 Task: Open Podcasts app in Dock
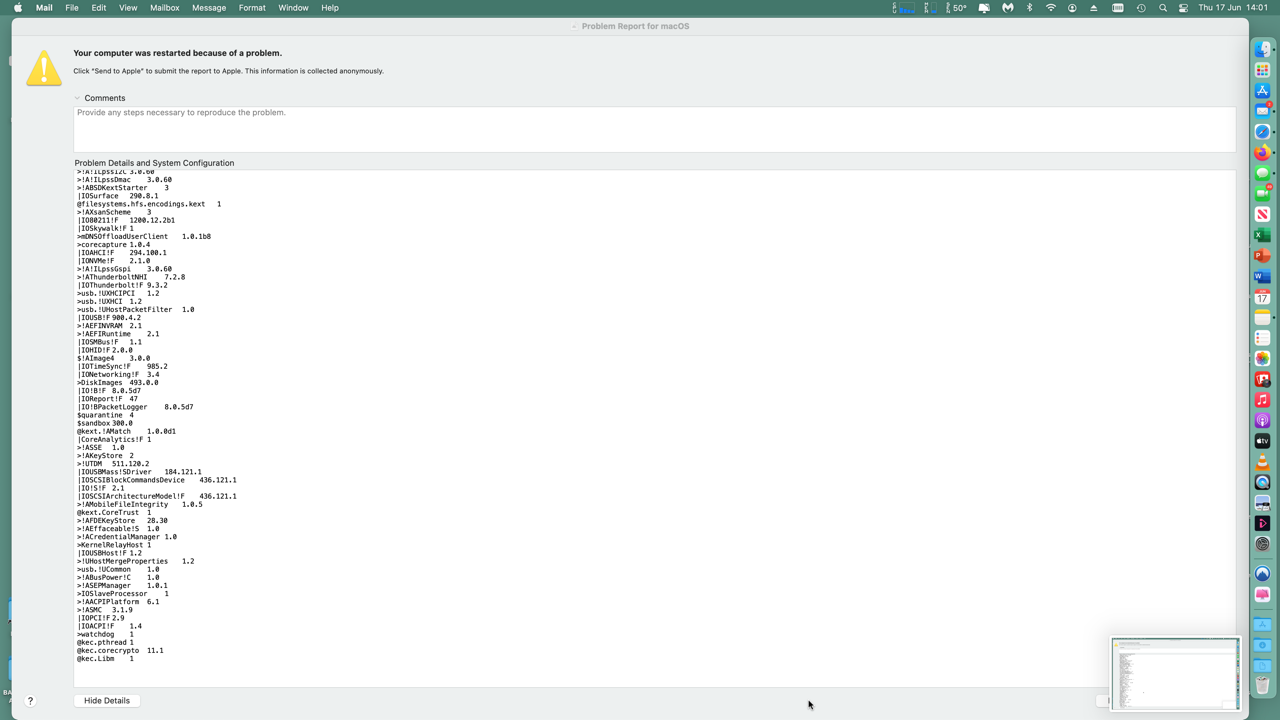[1262, 420]
